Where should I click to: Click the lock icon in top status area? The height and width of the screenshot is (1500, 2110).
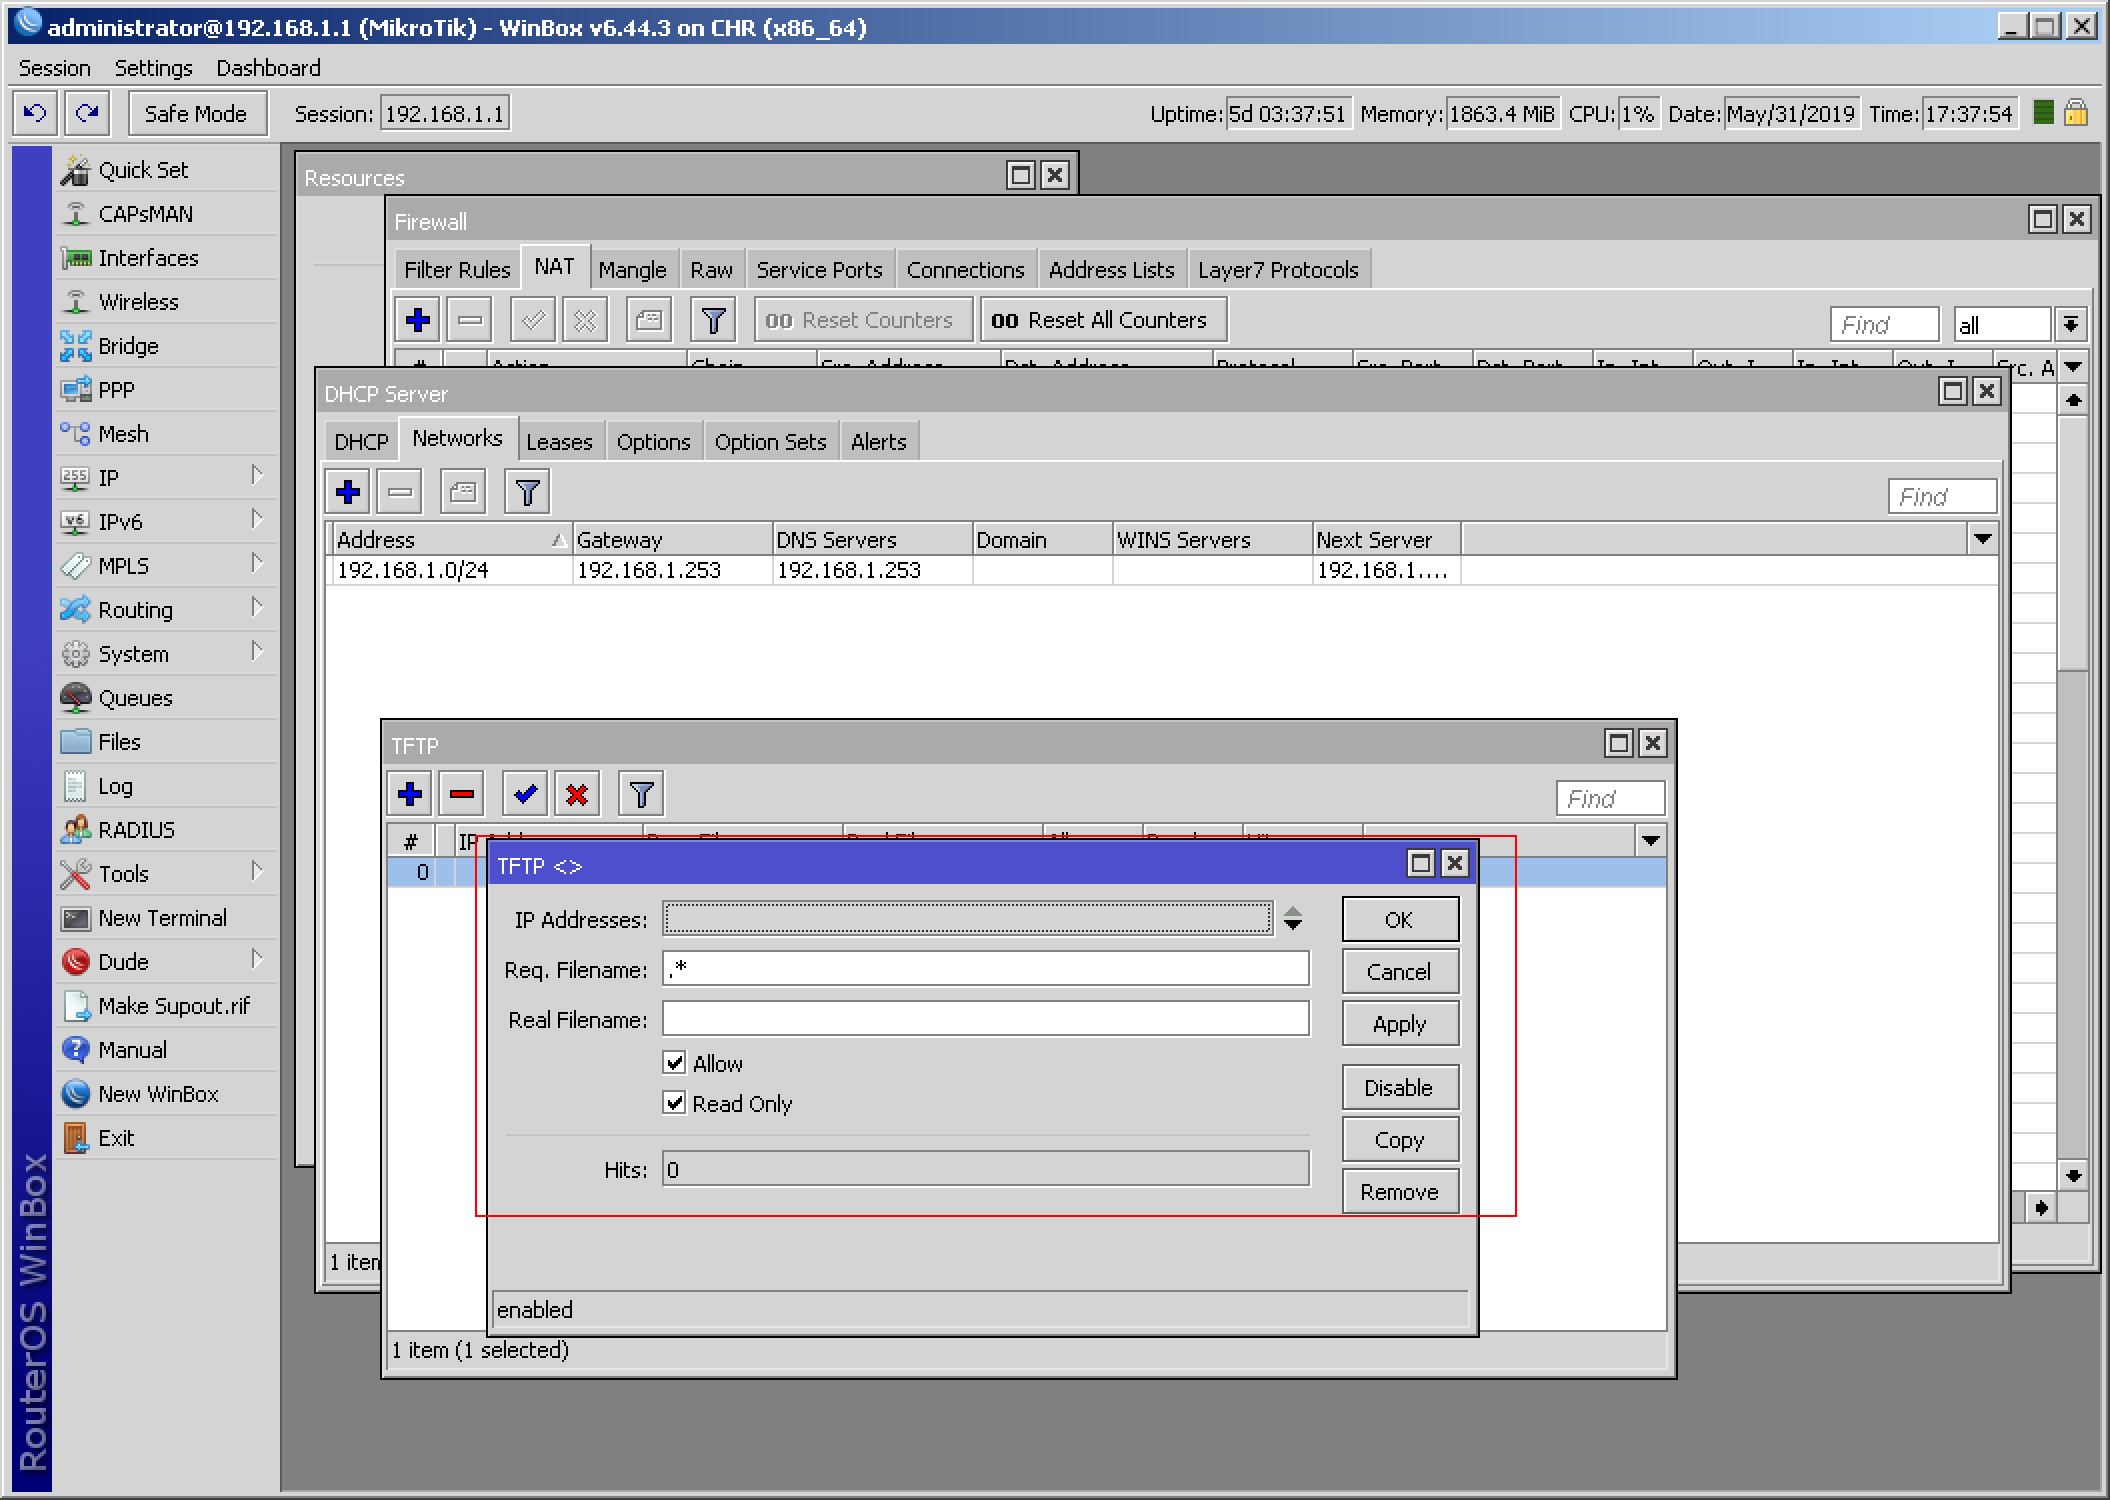click(x=2076, y=112)
